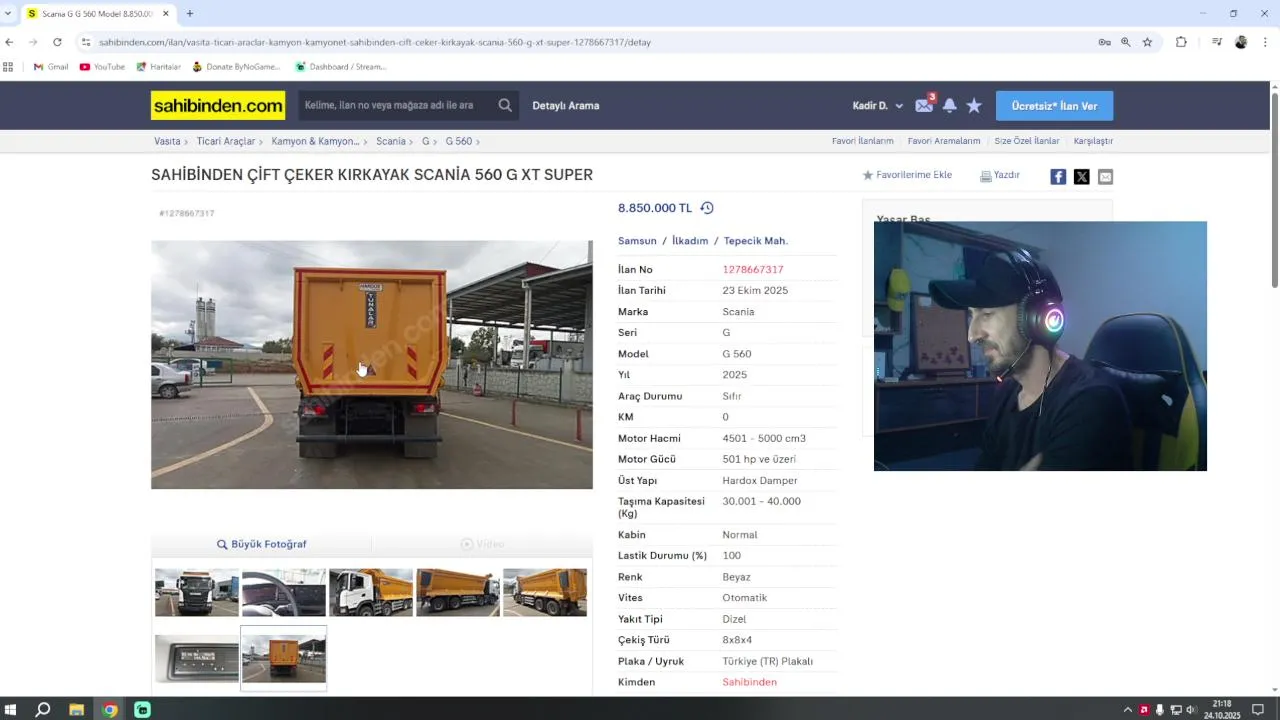
Task: Bookmark this page star icon
Action: coord(1147,42)
